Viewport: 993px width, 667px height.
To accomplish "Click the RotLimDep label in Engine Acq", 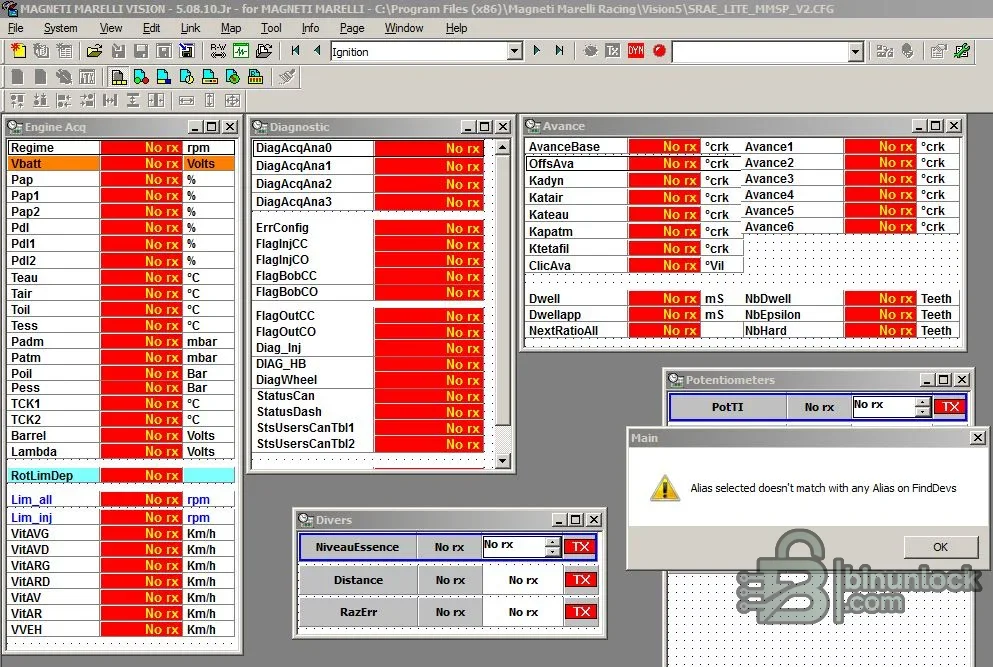I will (42, 476).
